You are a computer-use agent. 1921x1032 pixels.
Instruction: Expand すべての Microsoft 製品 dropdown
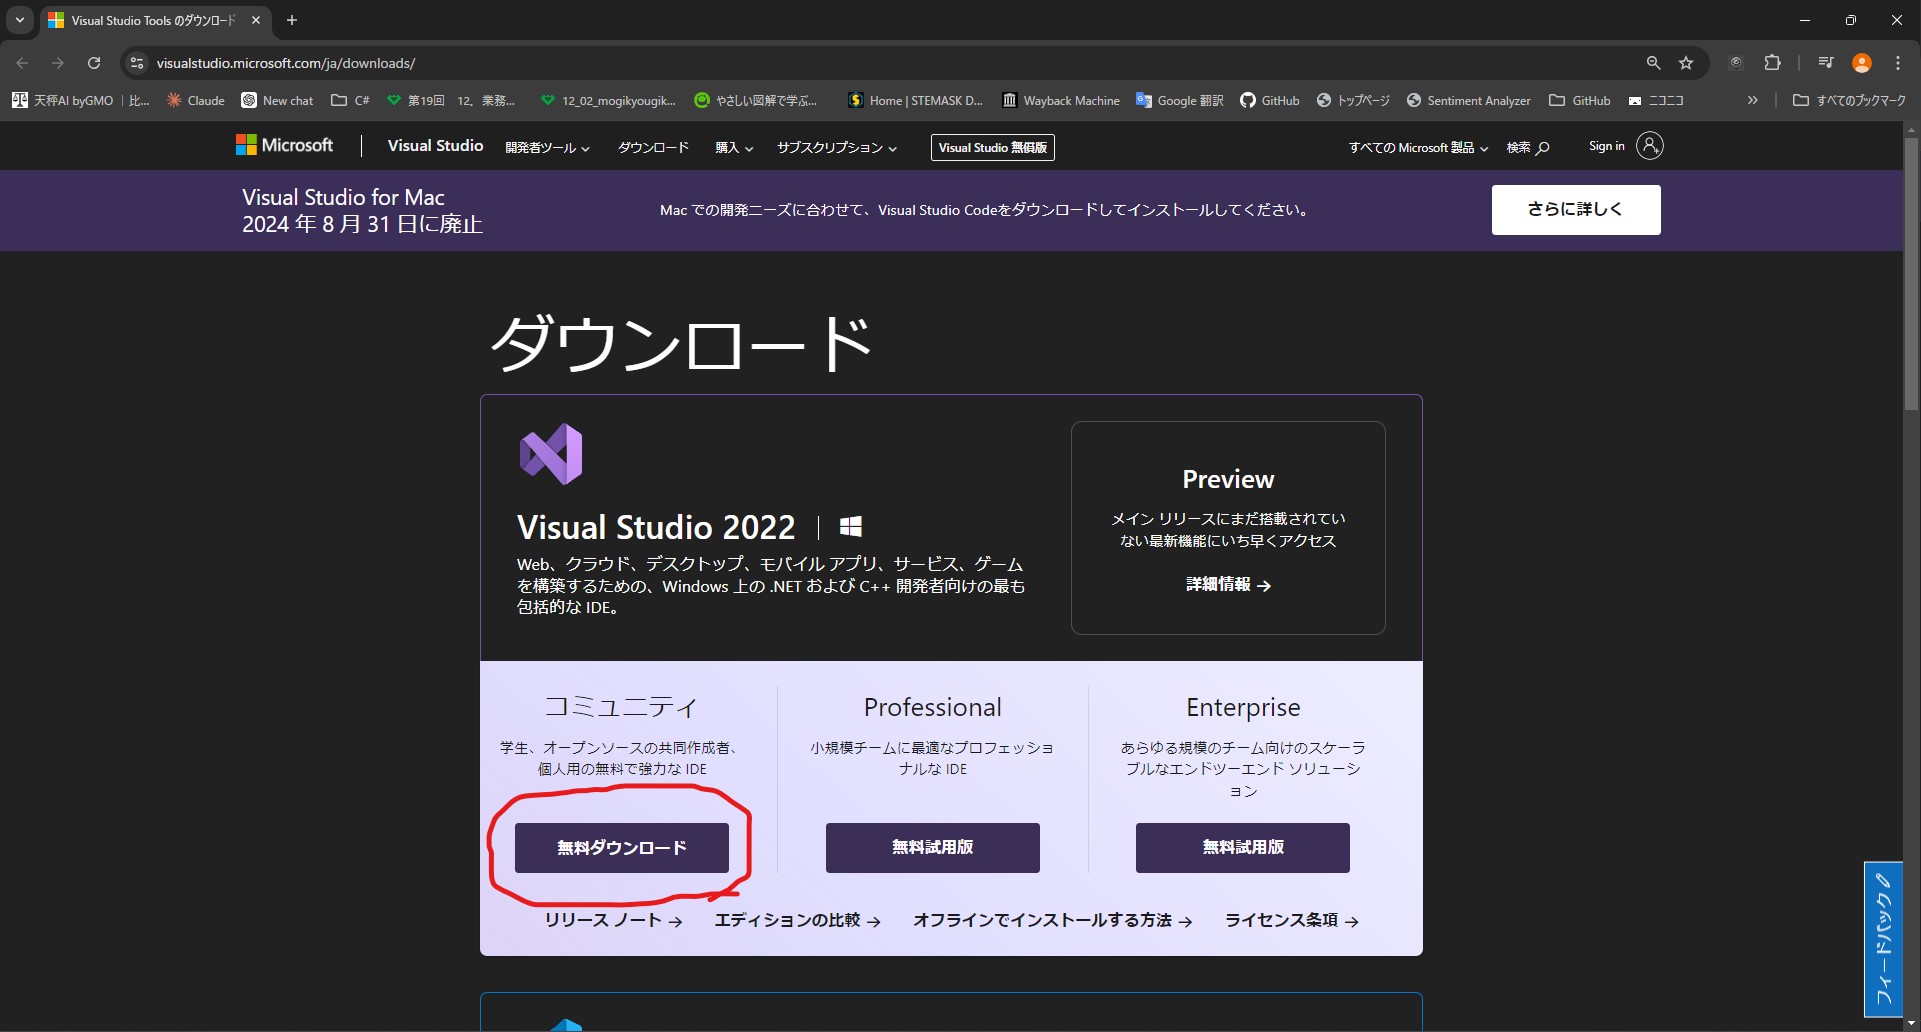1417,147
